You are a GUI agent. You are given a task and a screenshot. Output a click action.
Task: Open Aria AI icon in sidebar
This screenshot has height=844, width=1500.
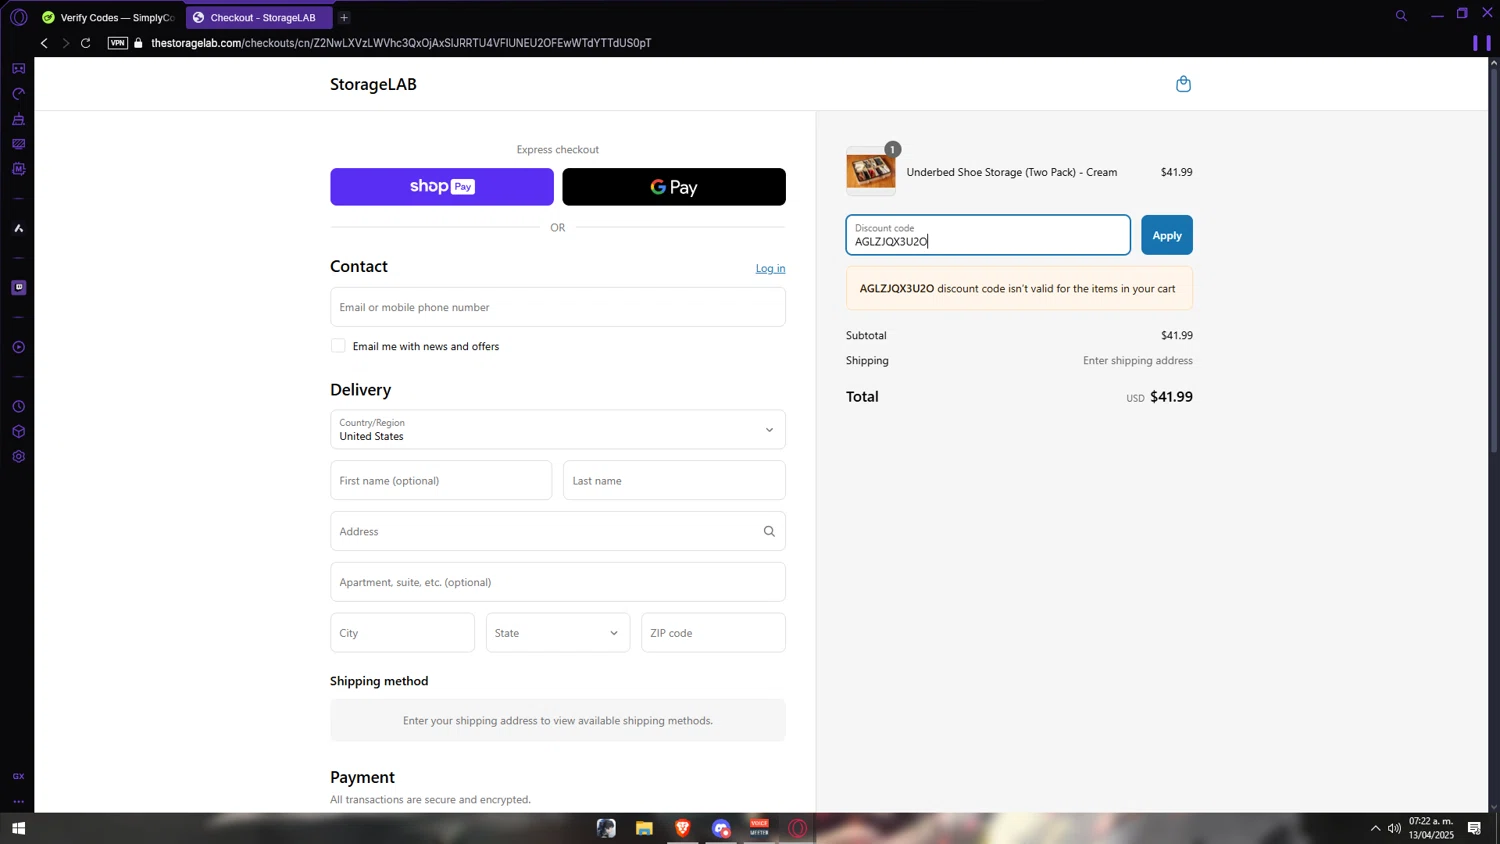(18, 229)
